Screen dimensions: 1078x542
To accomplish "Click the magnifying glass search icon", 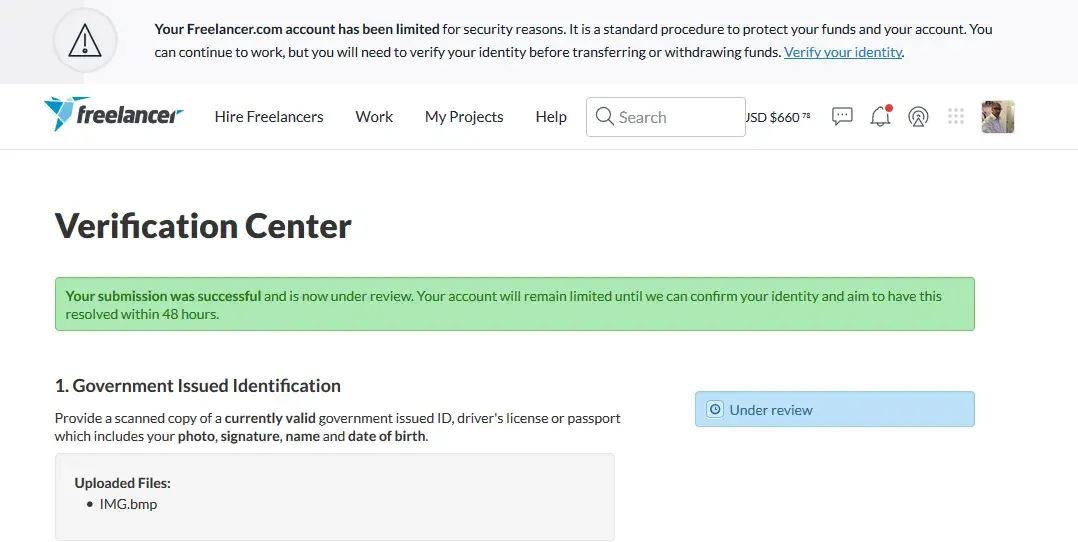I will 604,117.
